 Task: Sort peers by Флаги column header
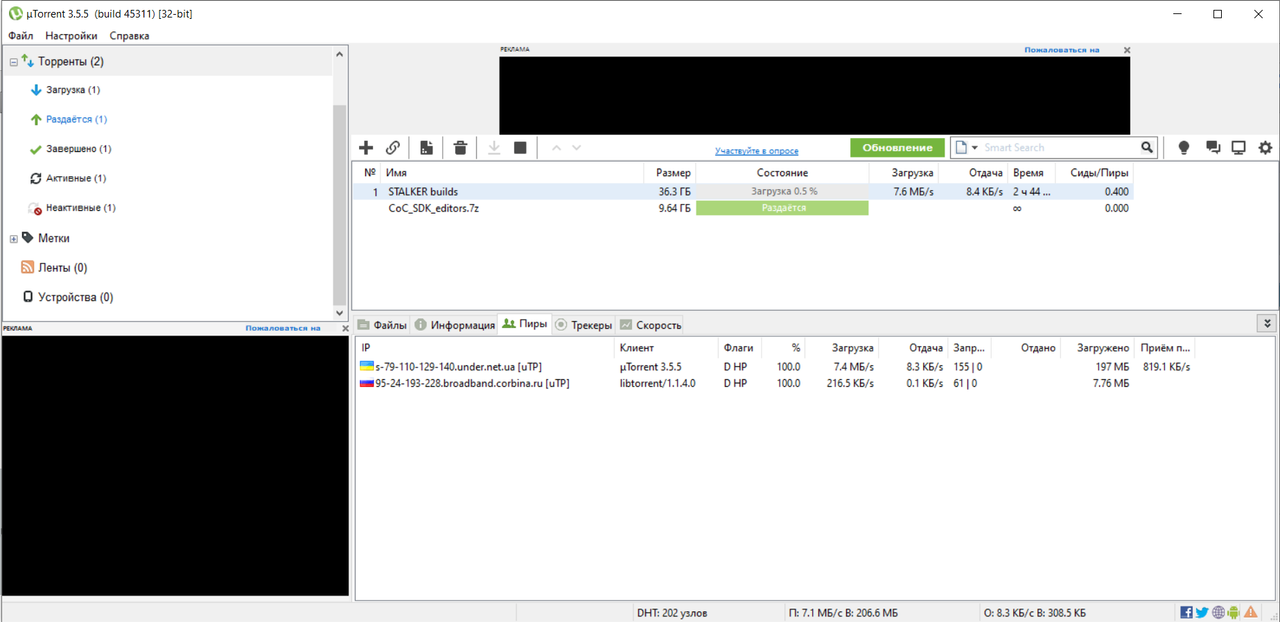click(x=739, y=348)
